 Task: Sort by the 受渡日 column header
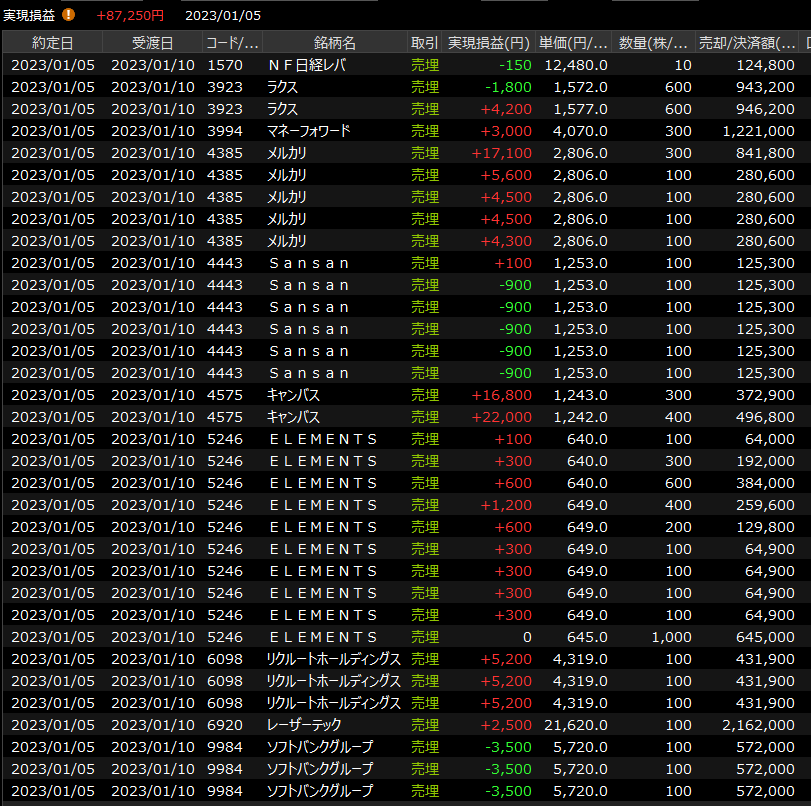tap(152, 43)
